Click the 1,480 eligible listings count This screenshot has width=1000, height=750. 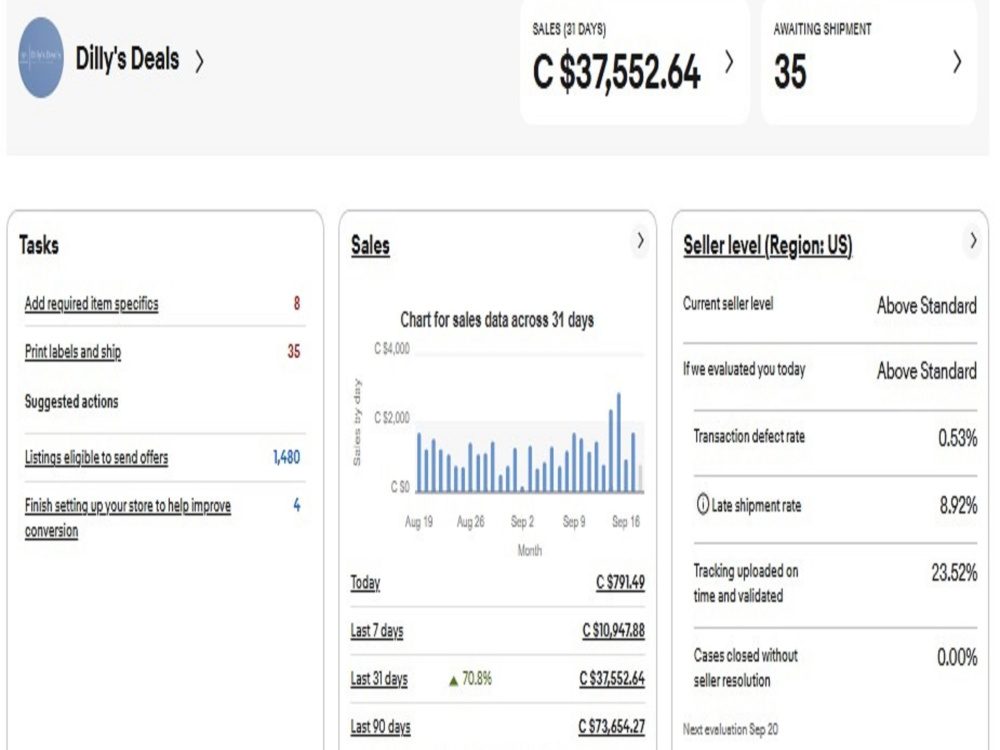286,457
